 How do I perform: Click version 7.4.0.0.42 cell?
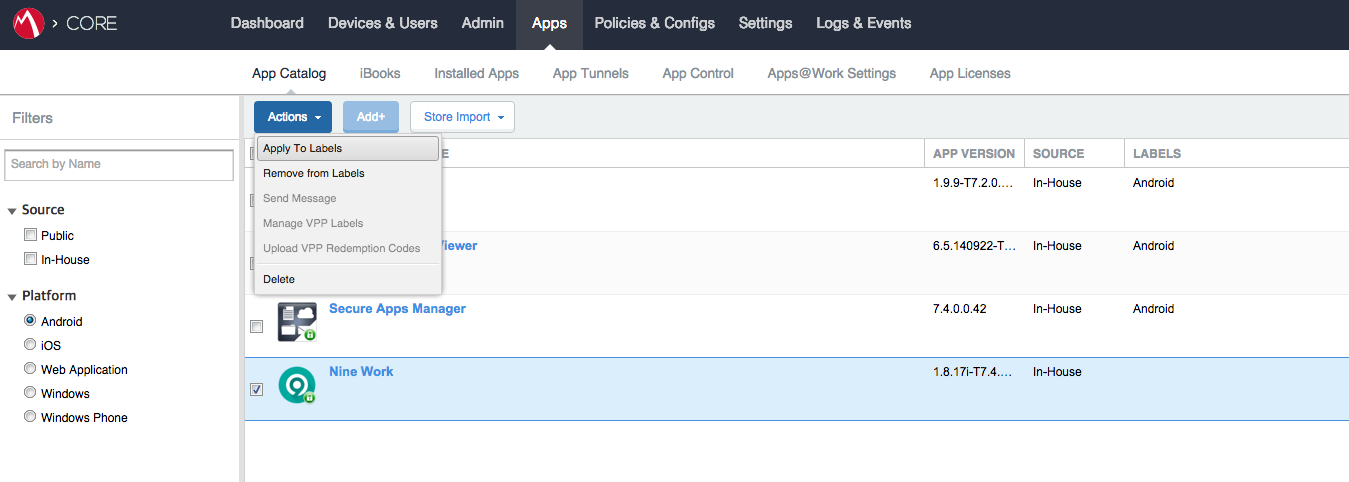(x=960, y=309)
